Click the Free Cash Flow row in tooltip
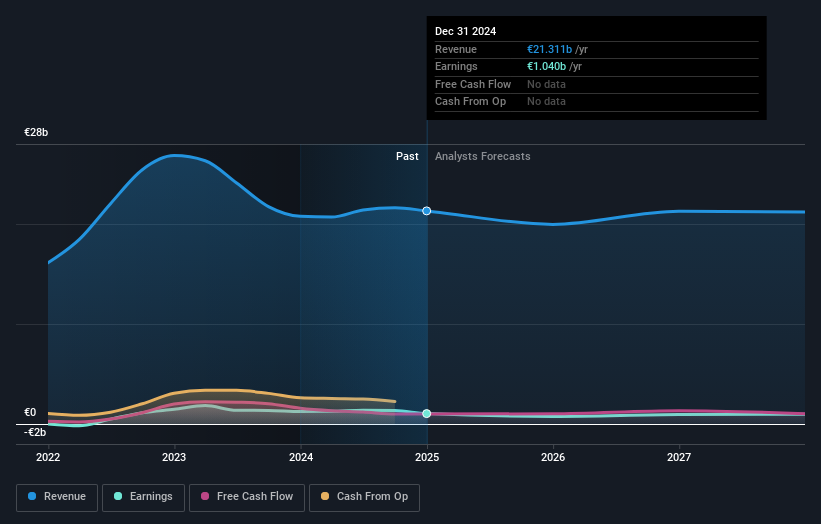 (596, 84)
